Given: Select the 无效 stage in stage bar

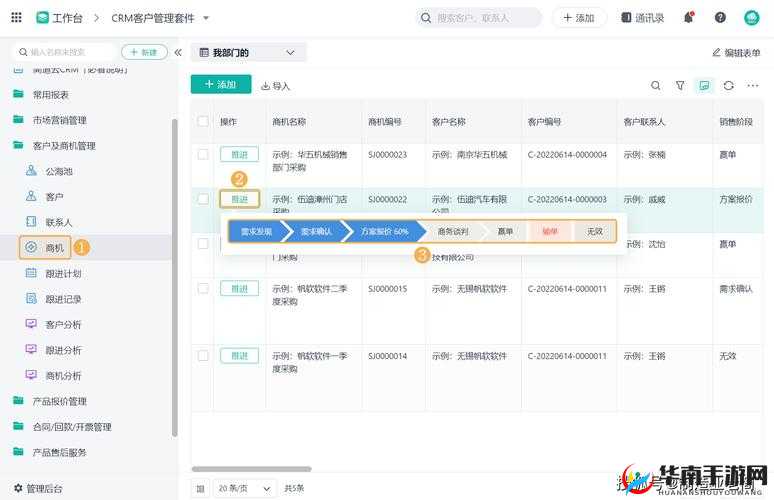Looking at the screenshot, I should pyautogui.click(x=595, y=231).
